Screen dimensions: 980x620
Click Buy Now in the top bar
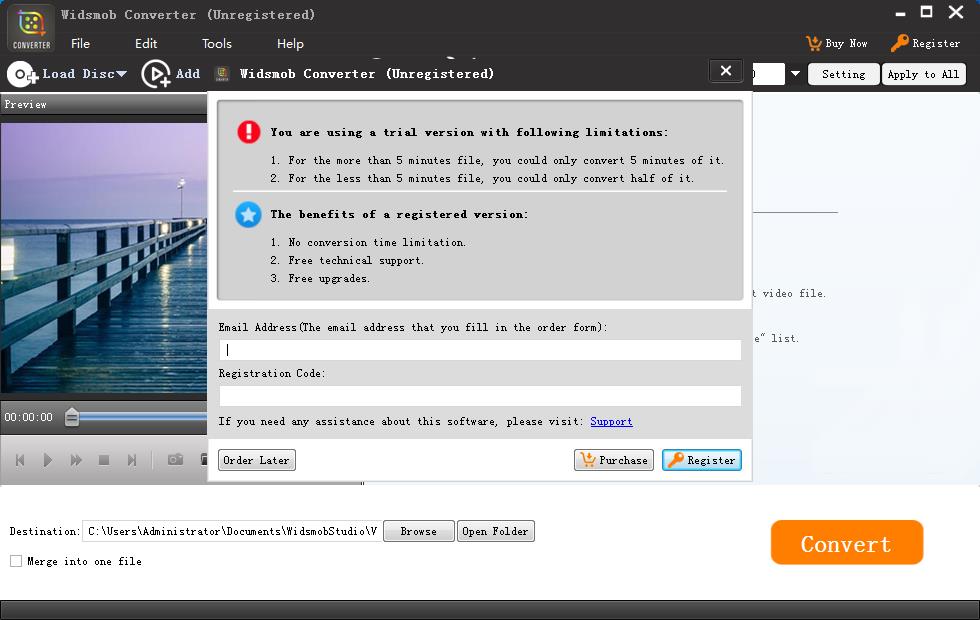click(837, 43)
